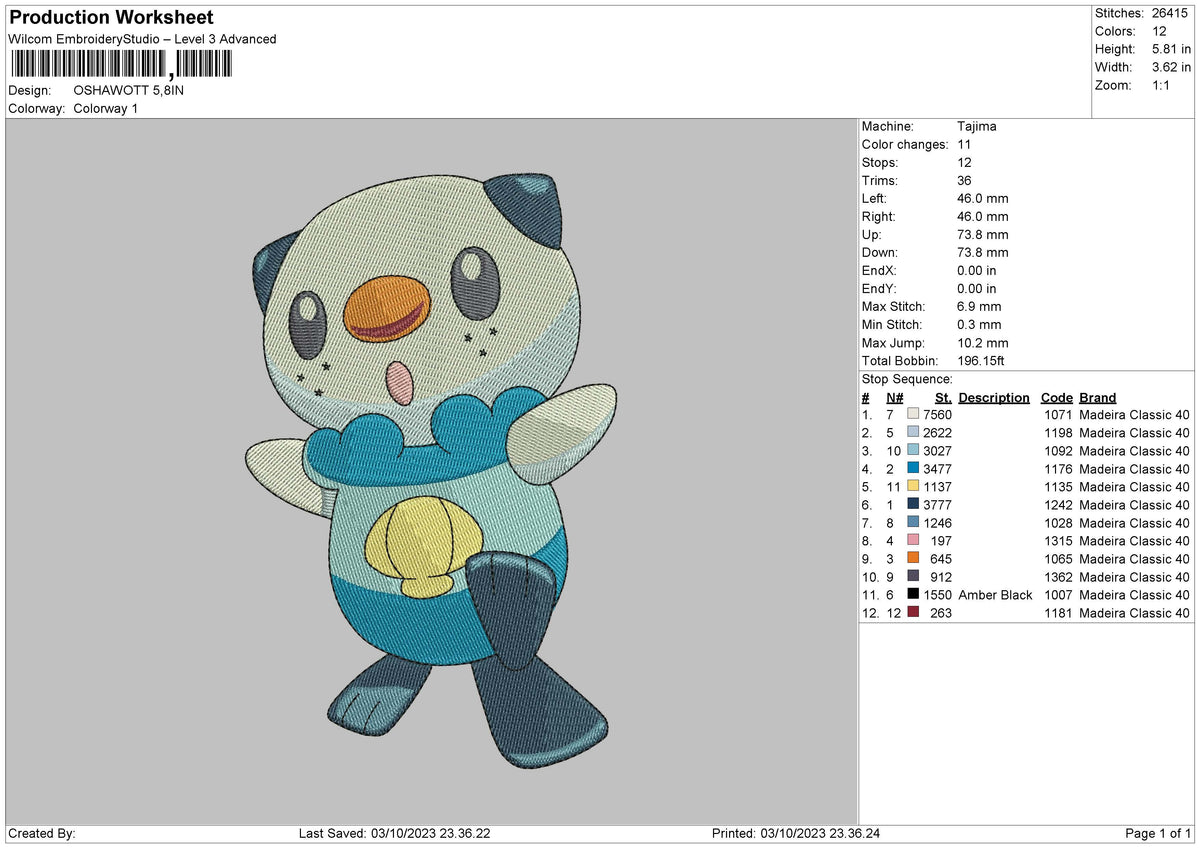Click the Production Worksheet title
Image resolution: width=1200 pixels, height=848 pixels.
coord(111,18)
